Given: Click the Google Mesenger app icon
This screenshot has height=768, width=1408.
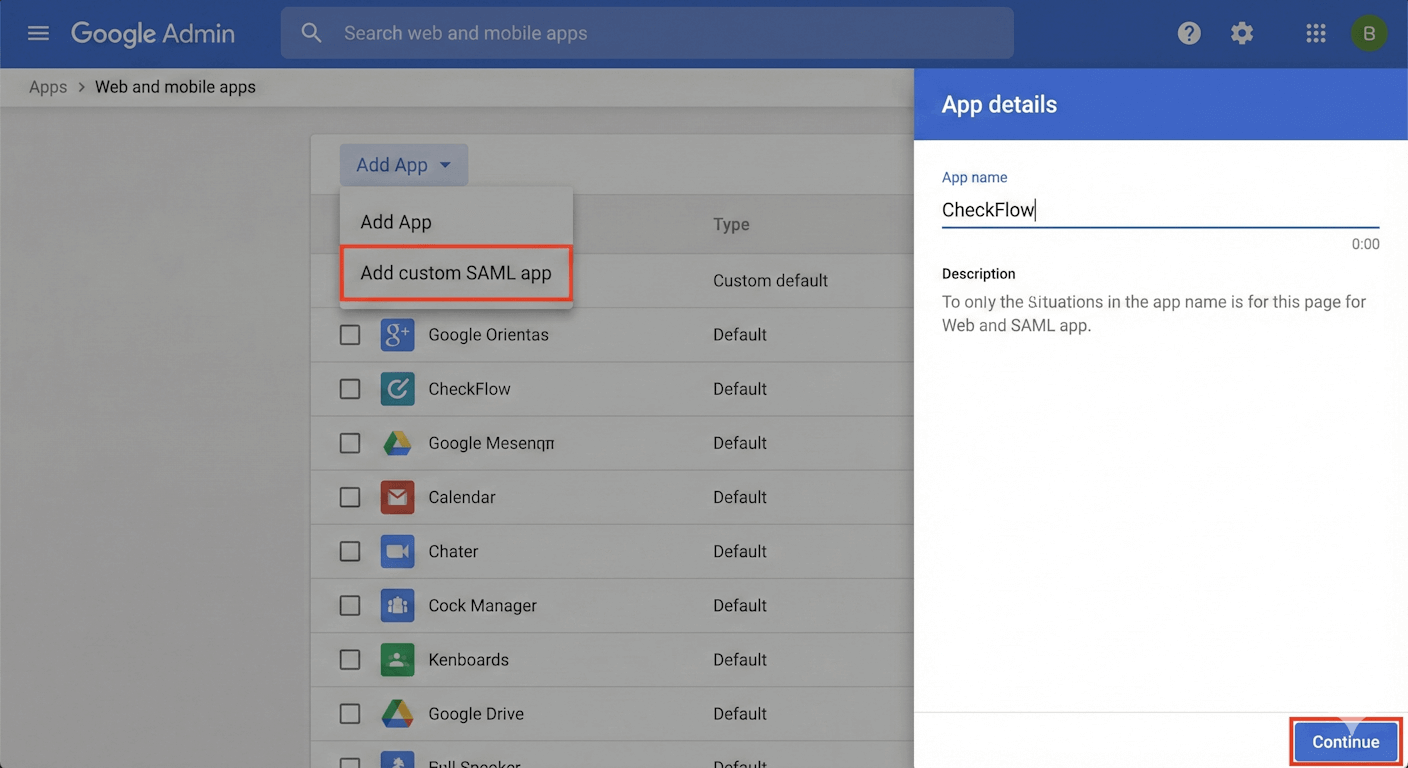Looking at the screenshot, I should (x=397, y=442).
